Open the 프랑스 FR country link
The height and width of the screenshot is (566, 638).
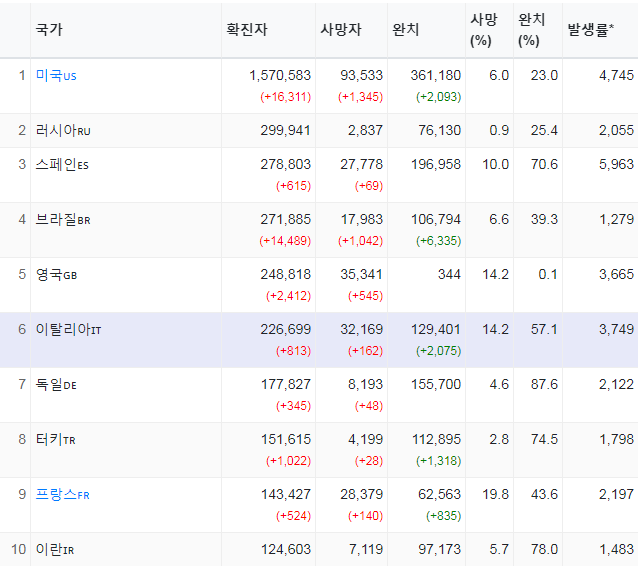pyautogui.click(x=62, y=494)
